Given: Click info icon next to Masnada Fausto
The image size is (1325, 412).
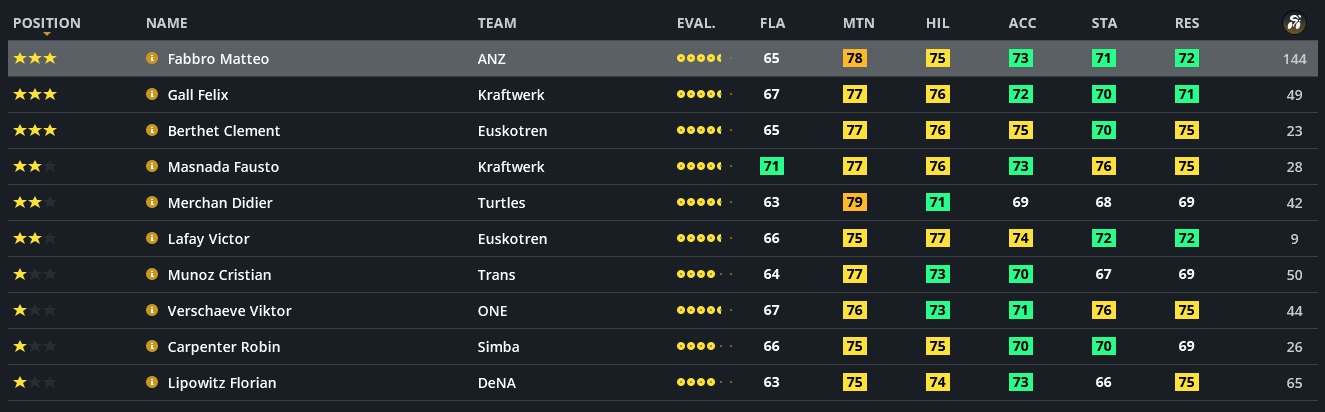Looking at the screenshot, I should (152, 167).
